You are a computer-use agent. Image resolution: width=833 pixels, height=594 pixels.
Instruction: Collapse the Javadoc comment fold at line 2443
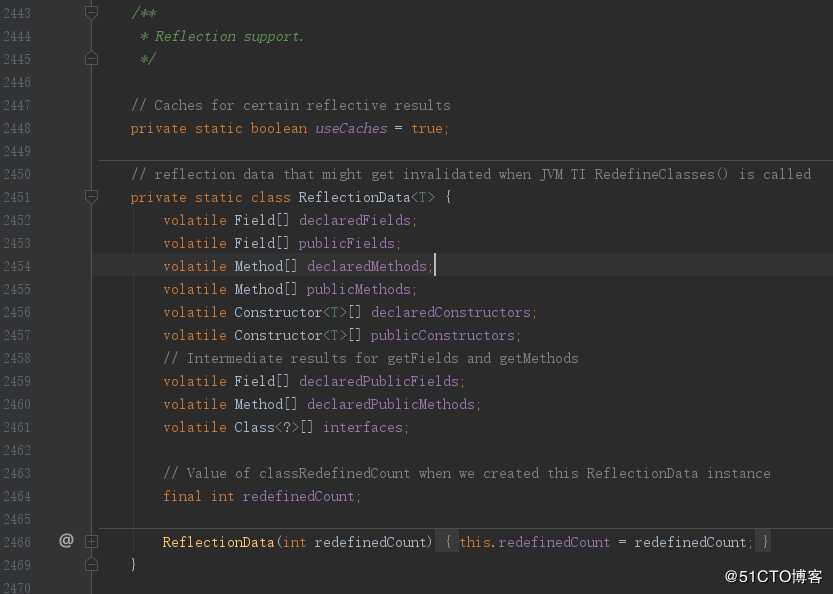point(91,12)
